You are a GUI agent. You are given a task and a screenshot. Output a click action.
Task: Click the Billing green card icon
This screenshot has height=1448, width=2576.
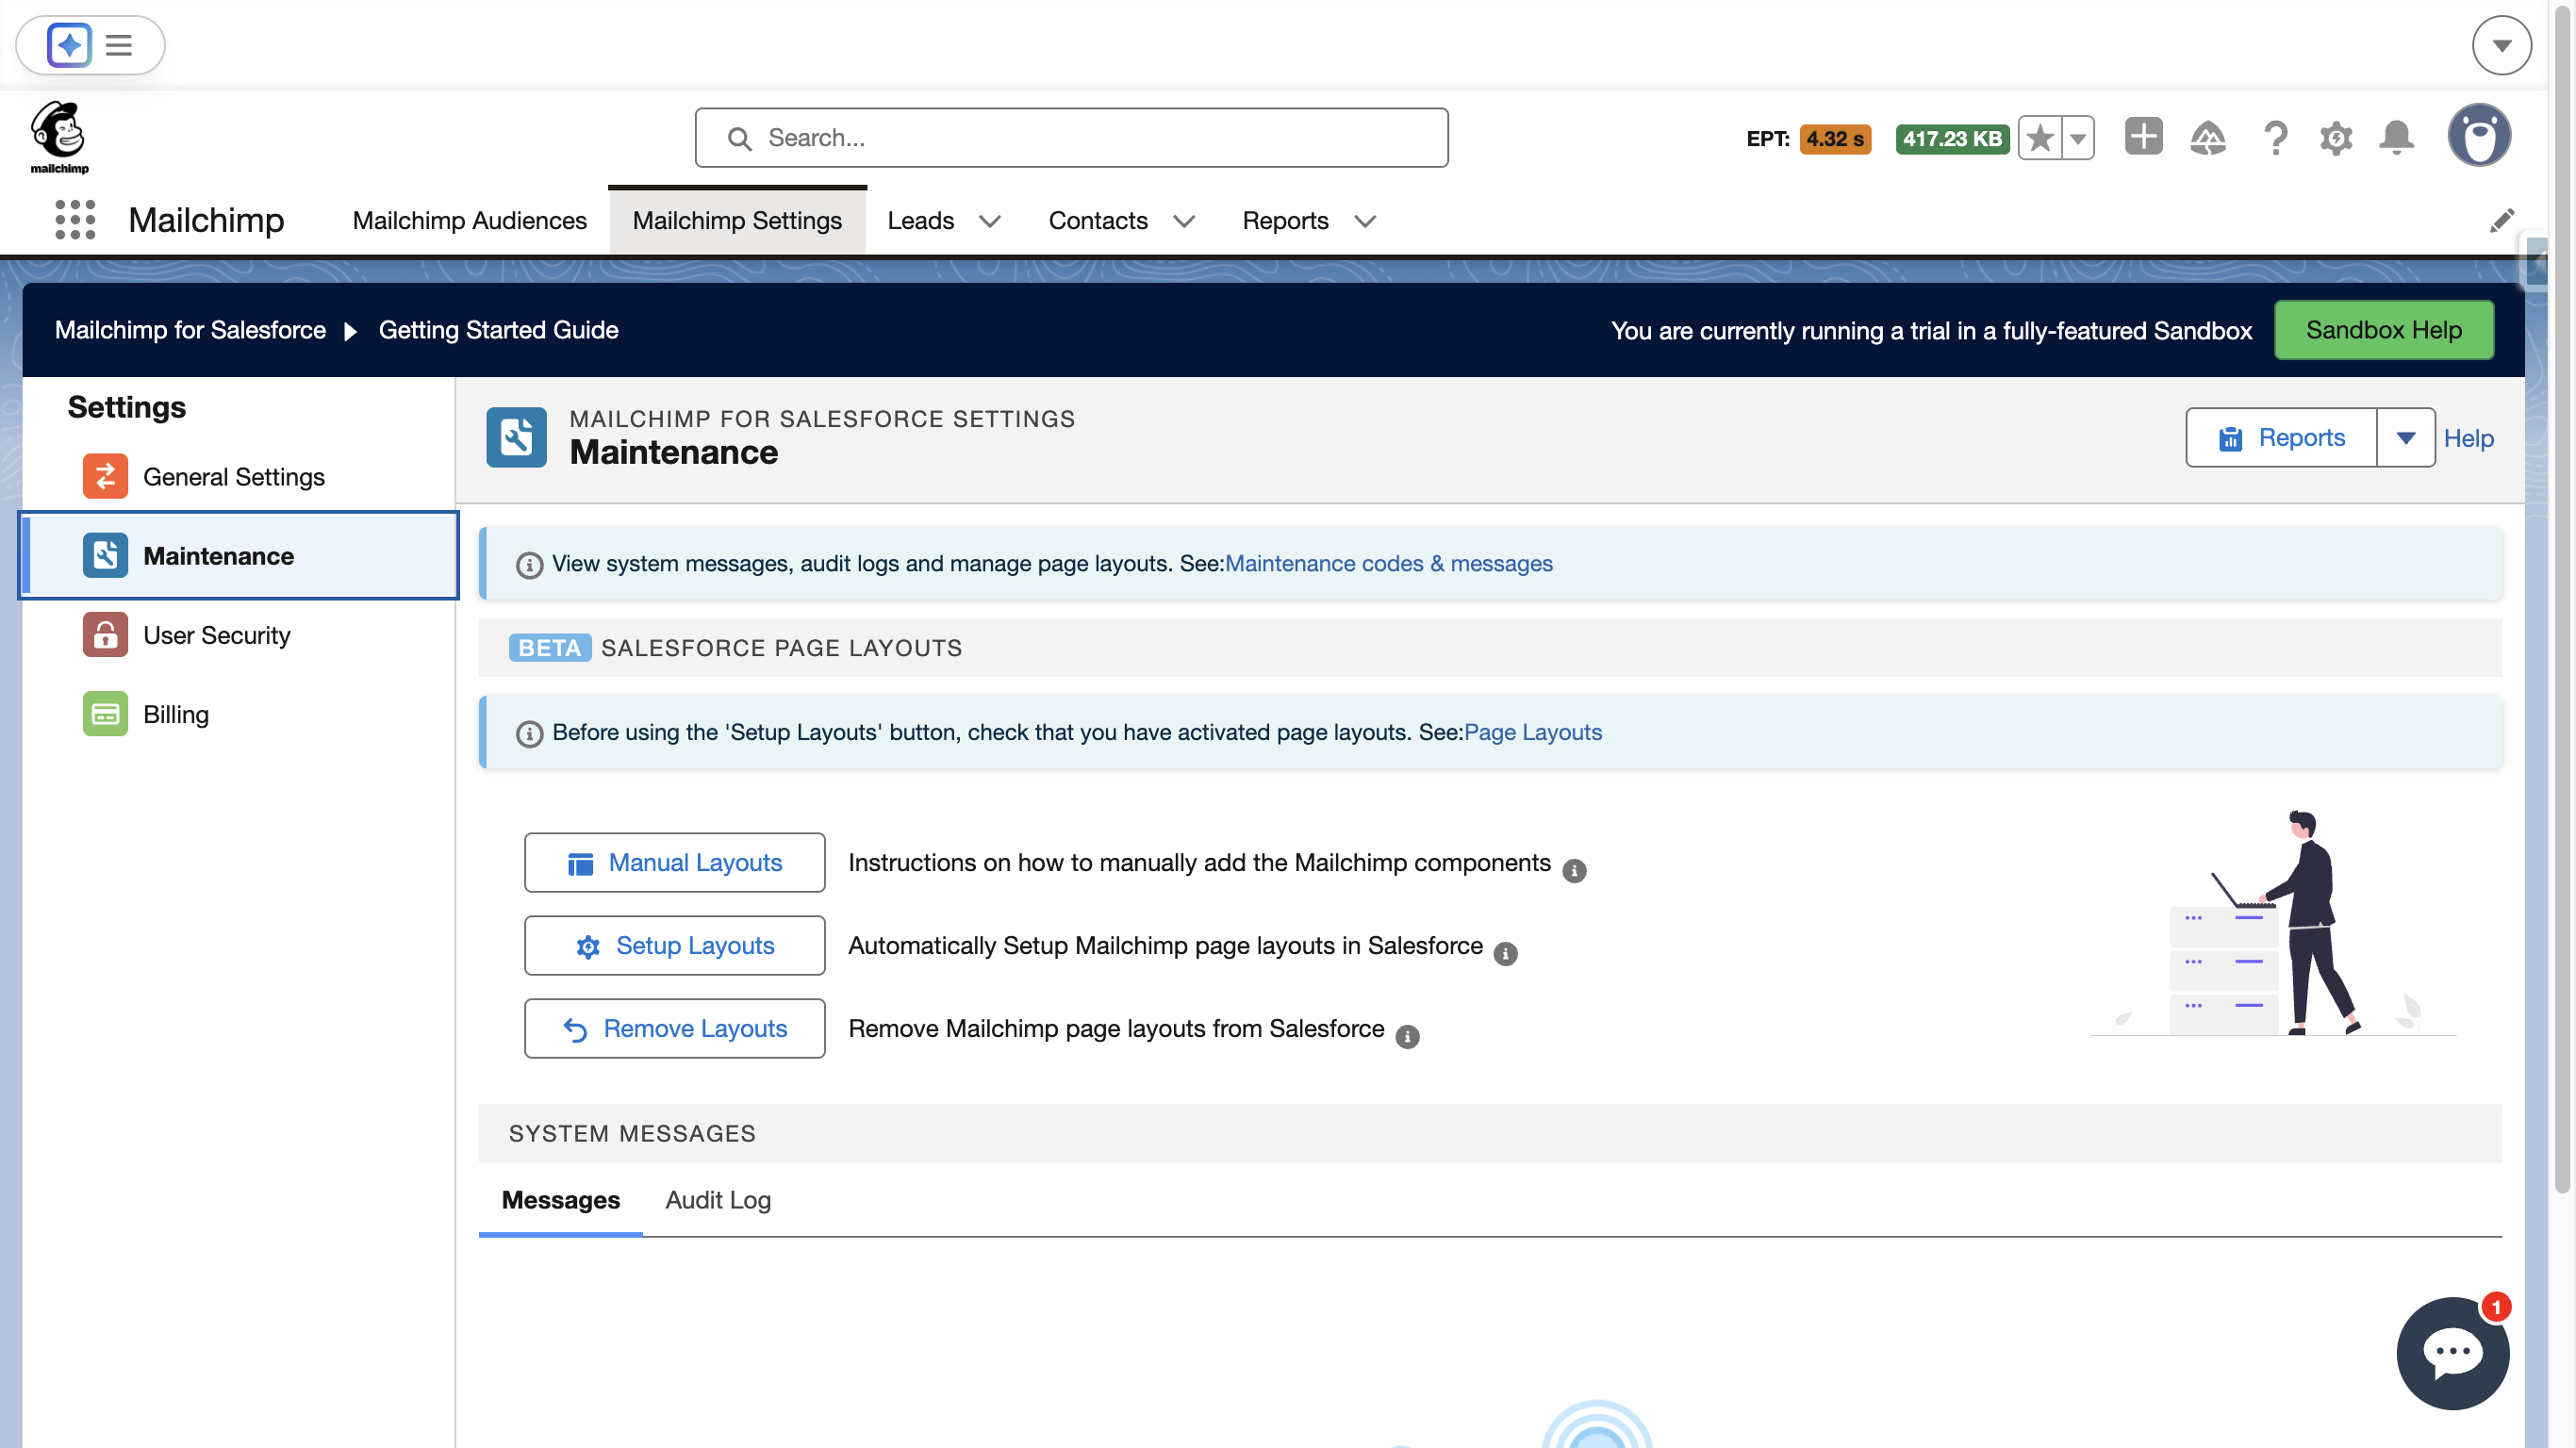point(105,714)
